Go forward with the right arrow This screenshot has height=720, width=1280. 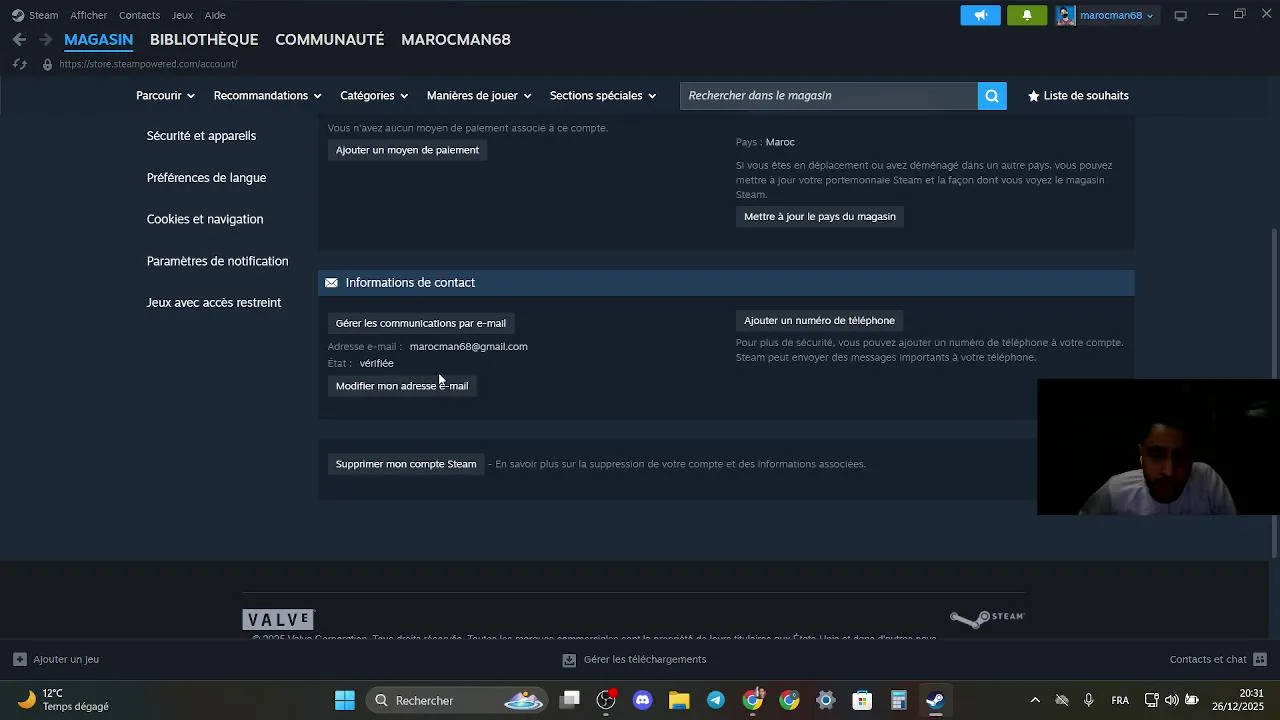tap(45, 39)
